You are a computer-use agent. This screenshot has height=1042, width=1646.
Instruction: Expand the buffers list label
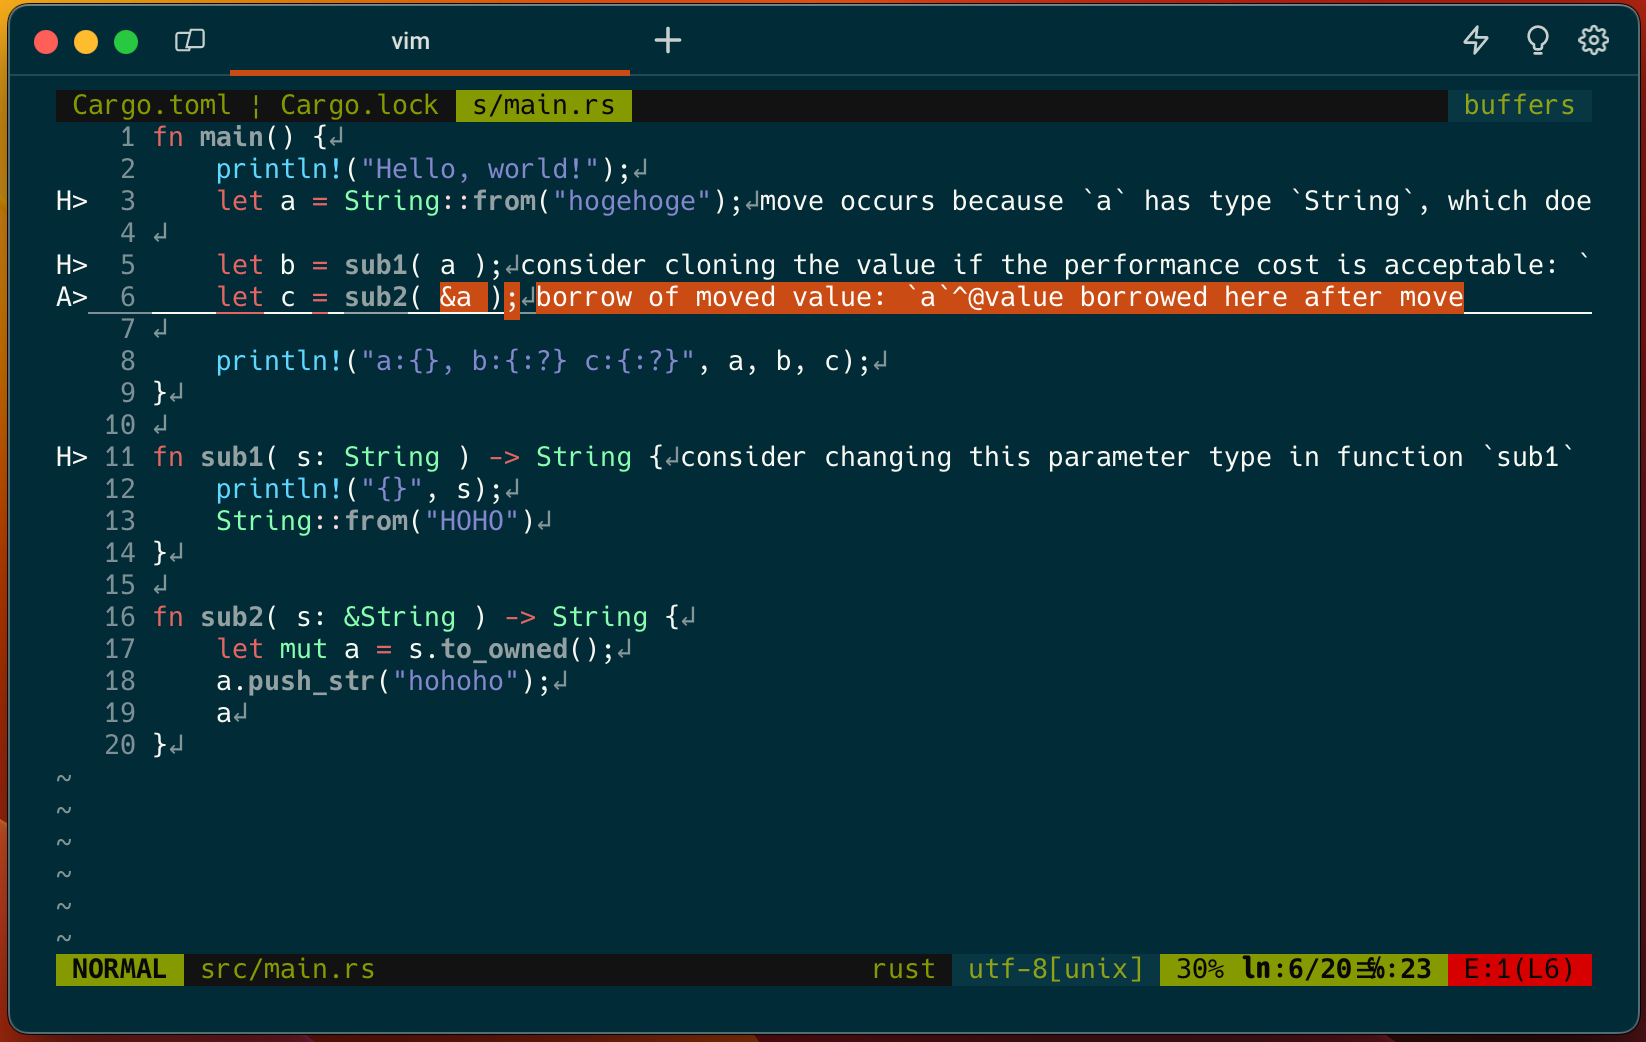point(1519,104)
